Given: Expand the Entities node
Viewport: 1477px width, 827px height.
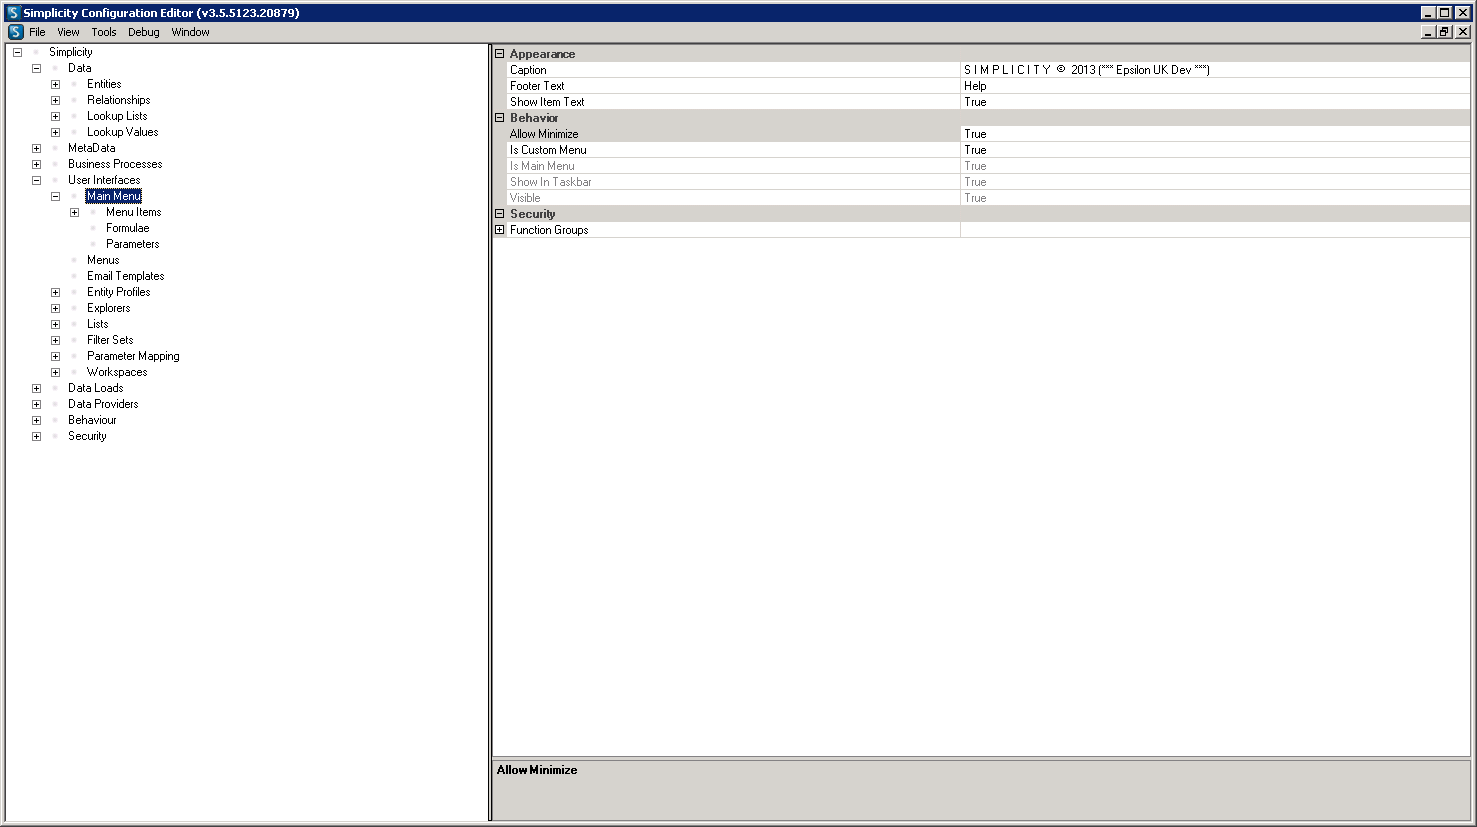Looking at the screenshot, I should tap(55, 84).
